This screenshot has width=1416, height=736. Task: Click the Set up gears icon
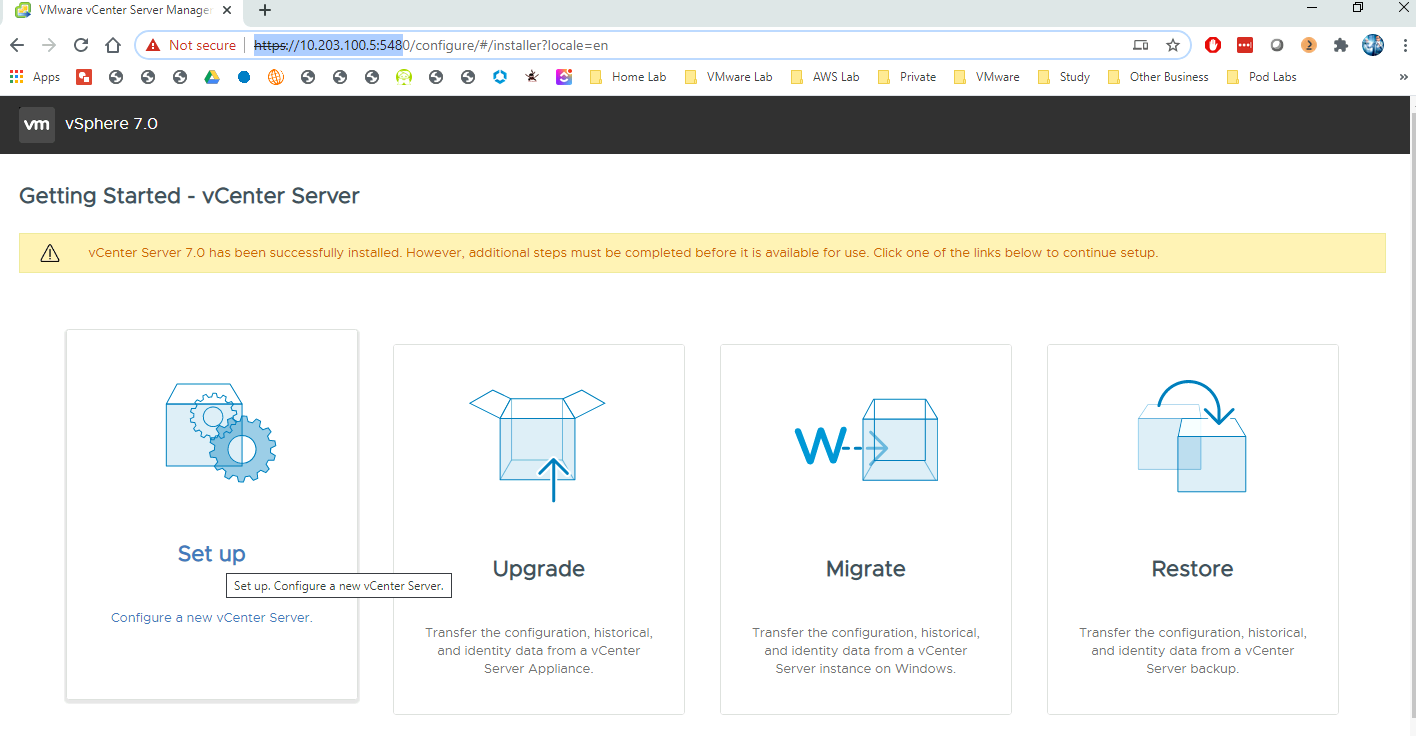pyautogui.click(x=220, y=432)
